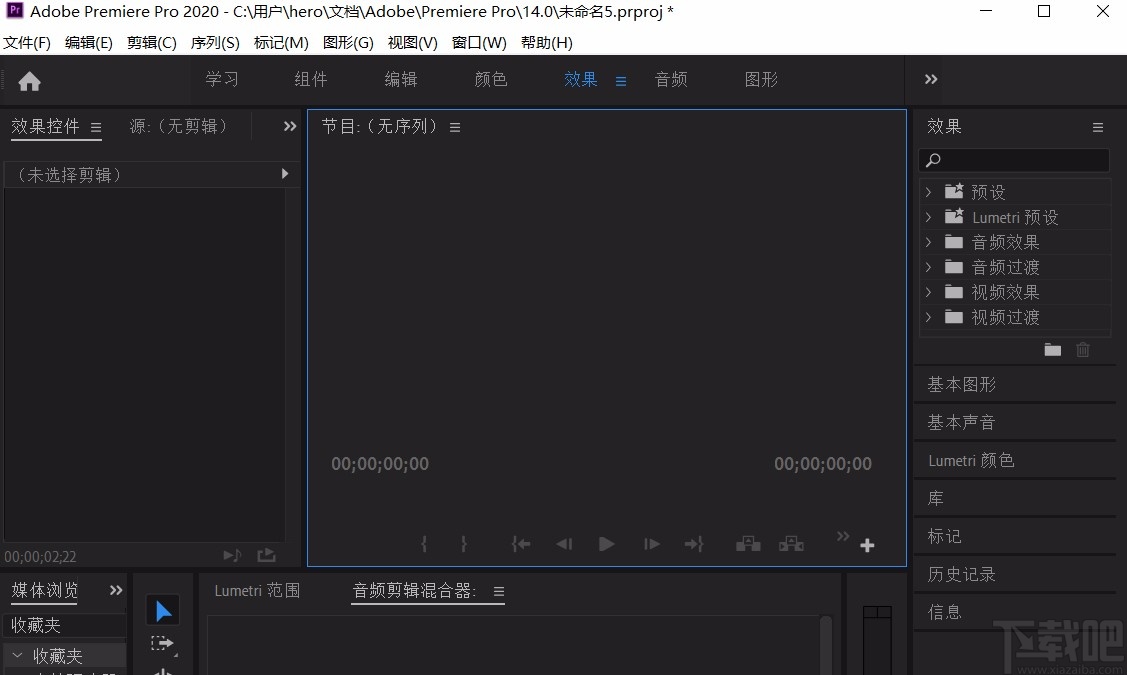Open transport overflow chevrons in Program monitor

(843, 536)
